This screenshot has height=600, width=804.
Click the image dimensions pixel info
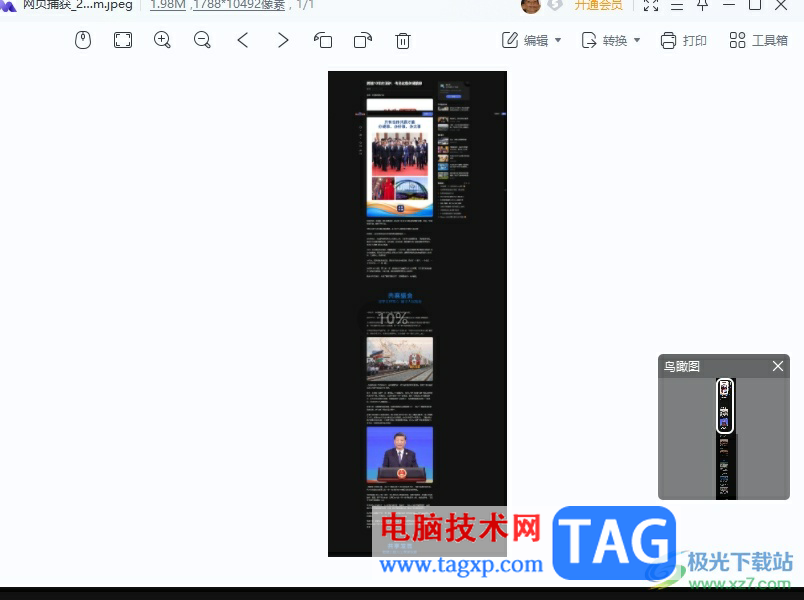click(239, 5)
